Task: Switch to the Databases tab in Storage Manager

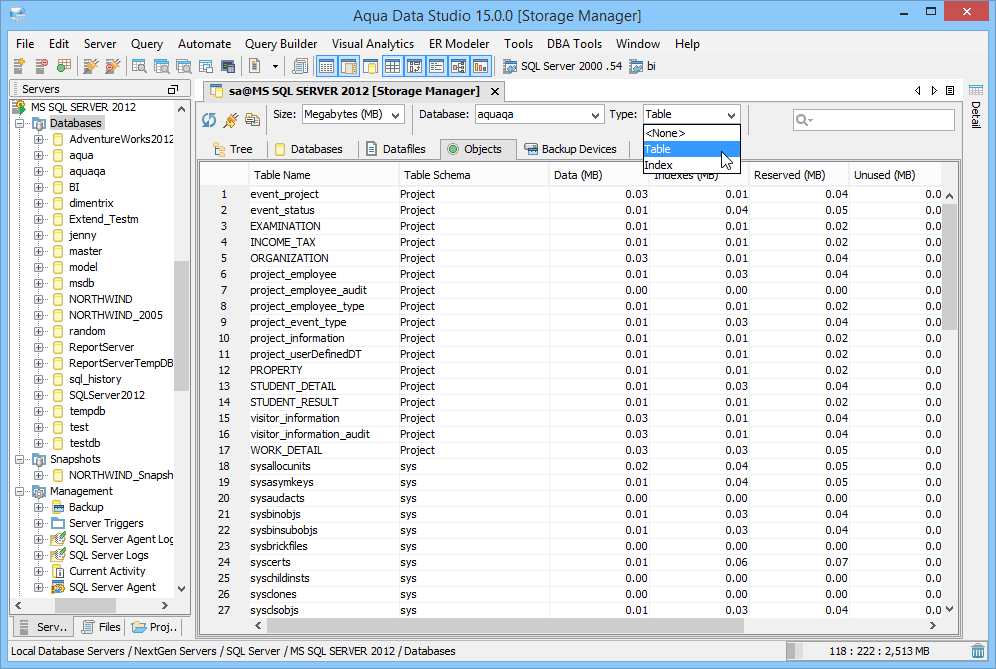Action: (309, 149)
